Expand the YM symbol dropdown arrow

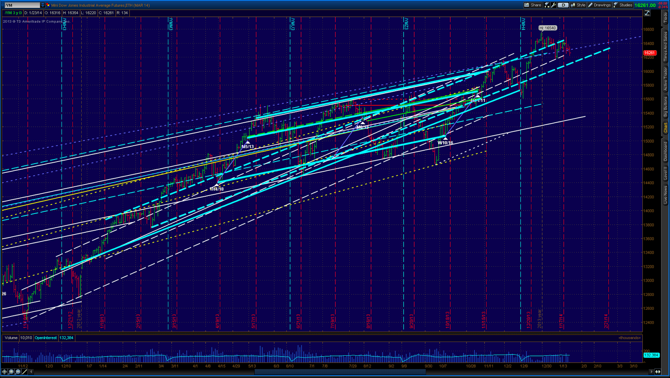coord(42,5)
